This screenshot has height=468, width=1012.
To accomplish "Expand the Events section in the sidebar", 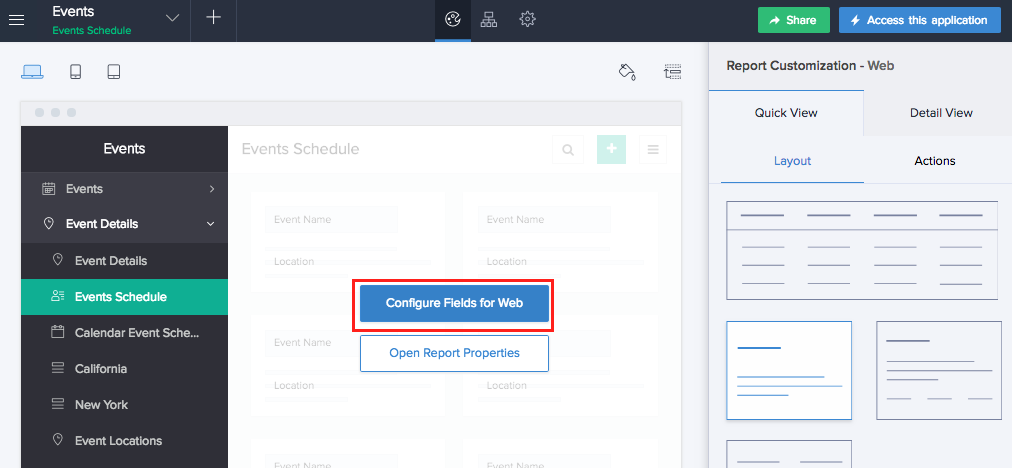I will coord(212,189).
